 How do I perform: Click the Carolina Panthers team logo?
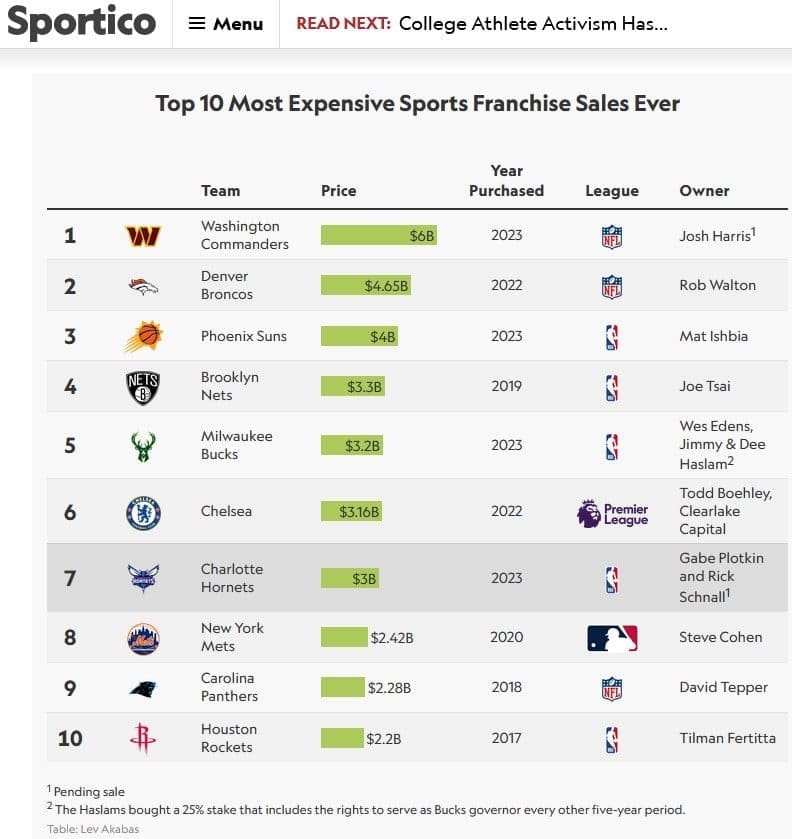click(x=143, y=688)
